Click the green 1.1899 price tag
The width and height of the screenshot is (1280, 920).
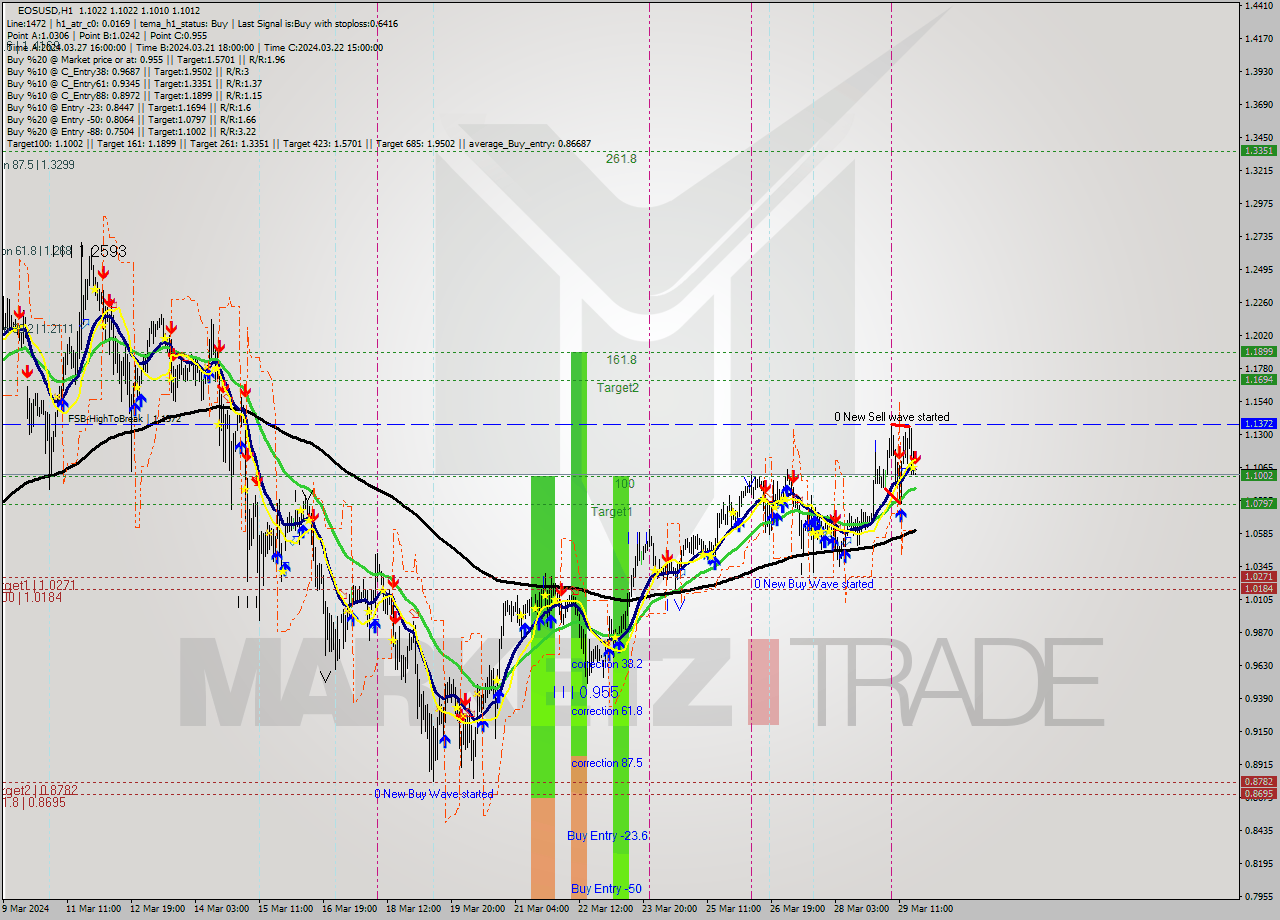[x=1257, y=351]
